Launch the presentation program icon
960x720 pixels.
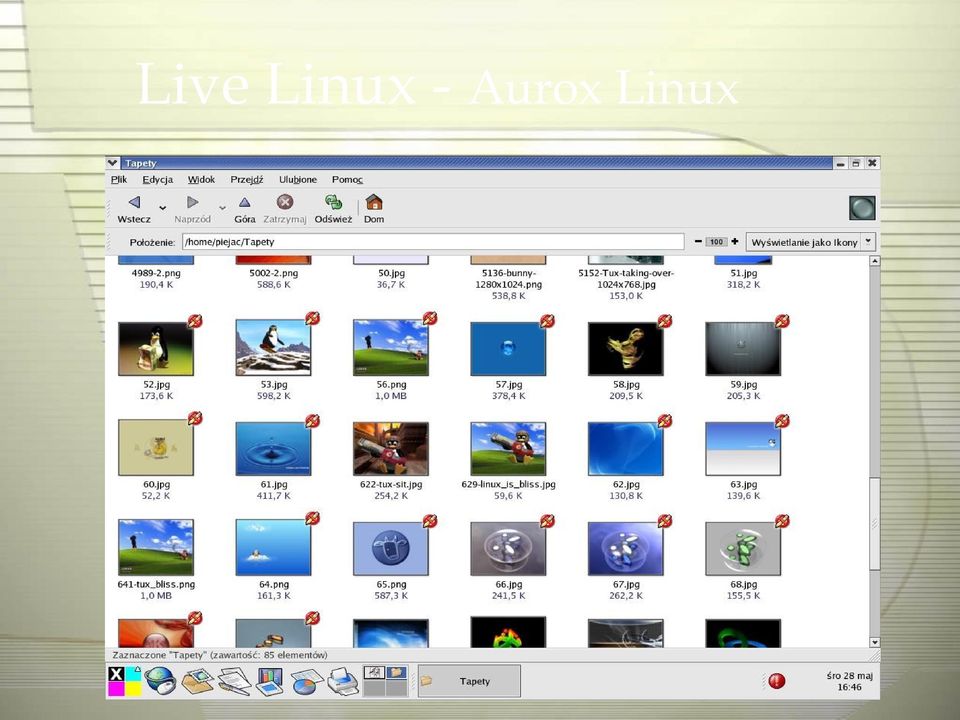coord(270,681)
